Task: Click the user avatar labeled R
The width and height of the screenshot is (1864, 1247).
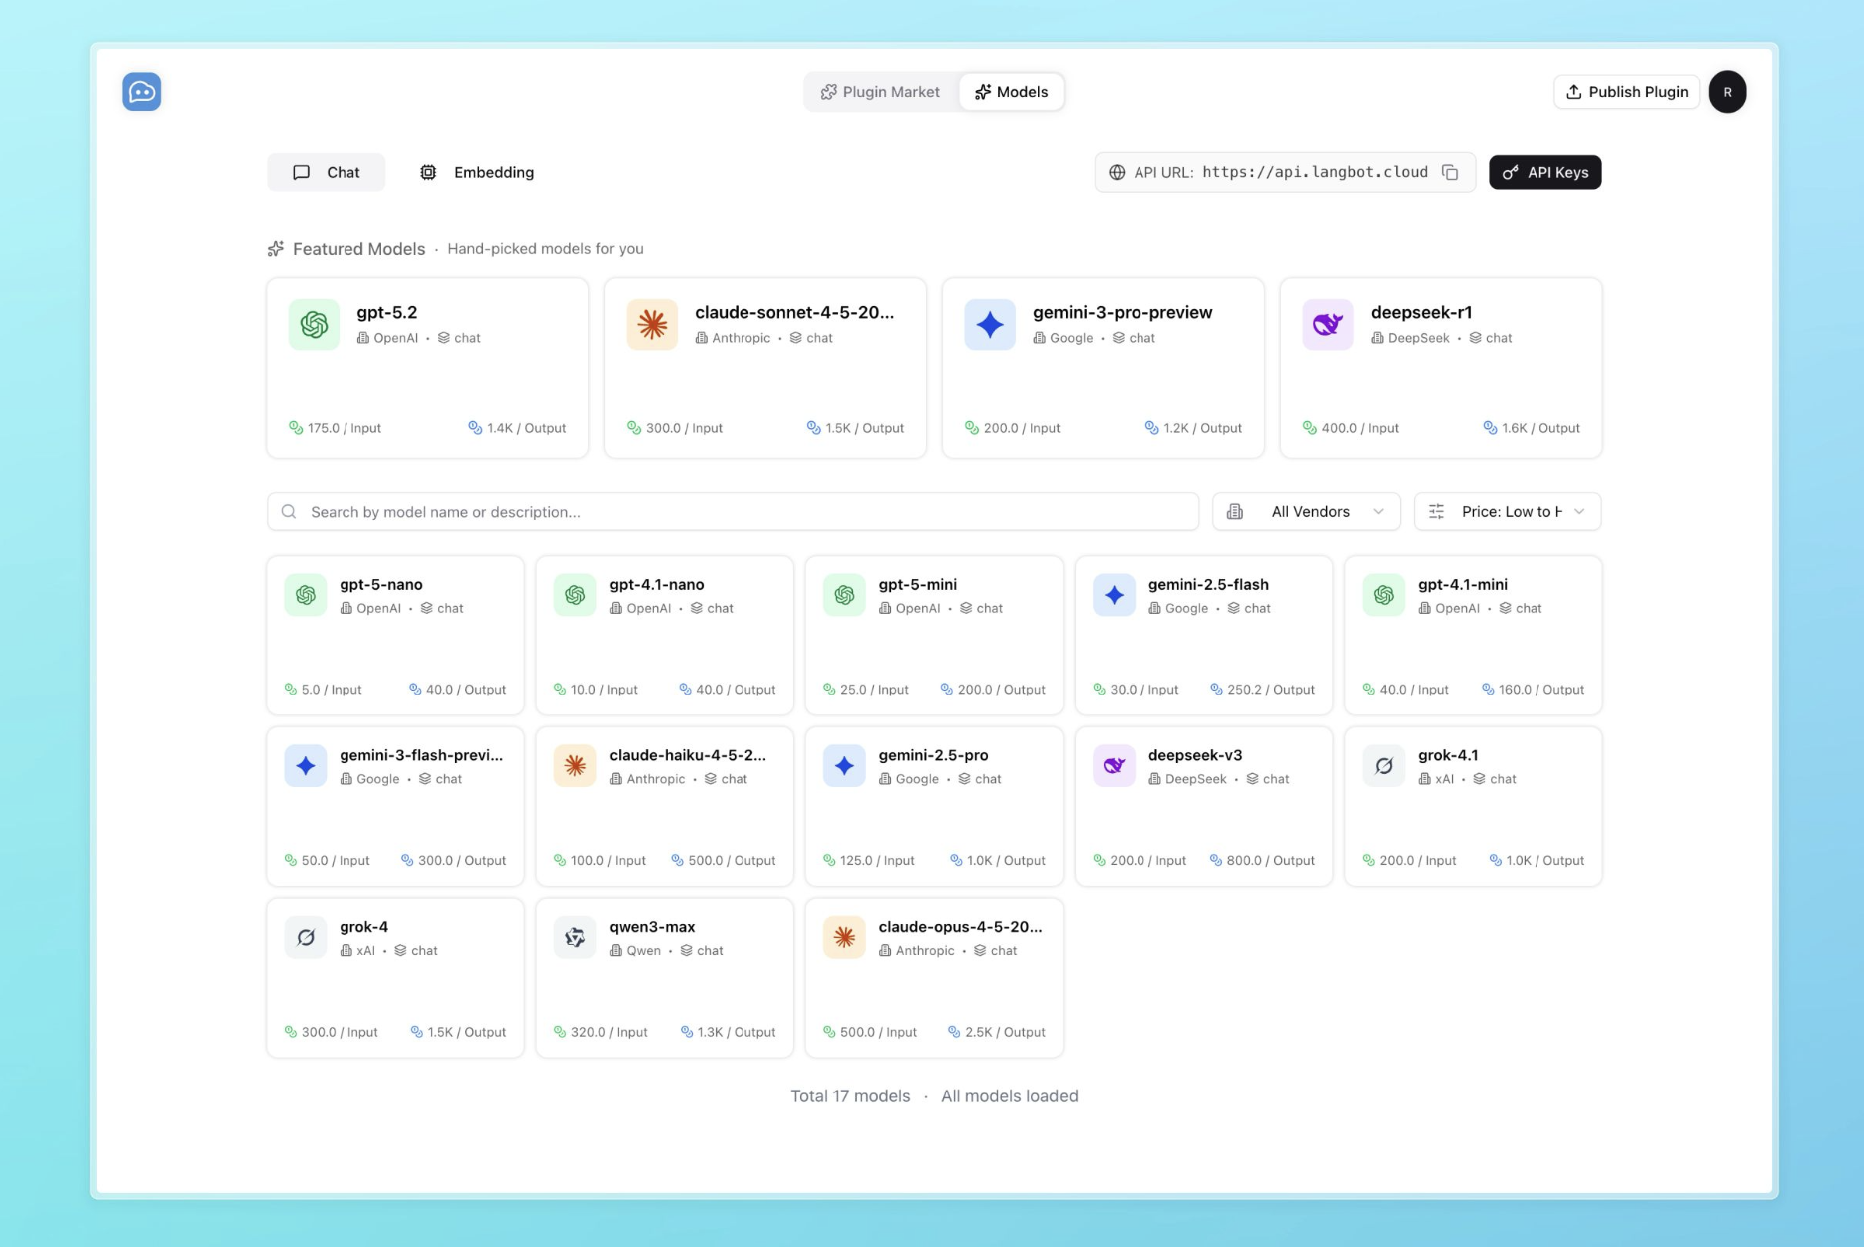Action: 1727,92
